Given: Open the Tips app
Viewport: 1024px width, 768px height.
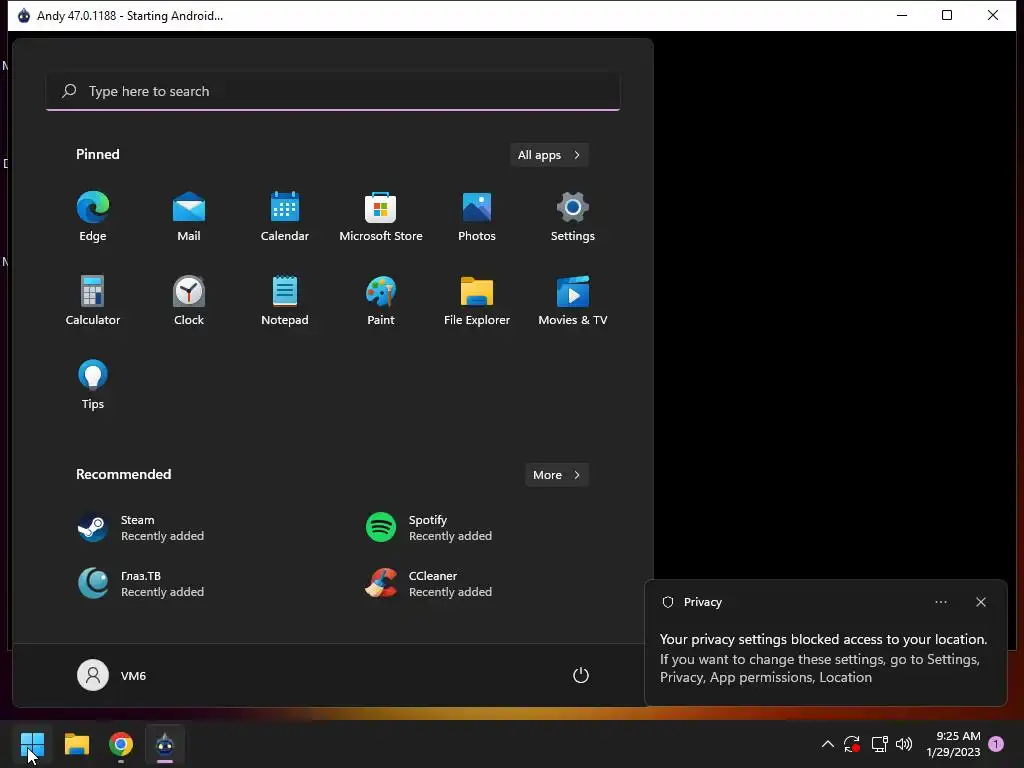Looking at the screenshot, I should [93, 385].
